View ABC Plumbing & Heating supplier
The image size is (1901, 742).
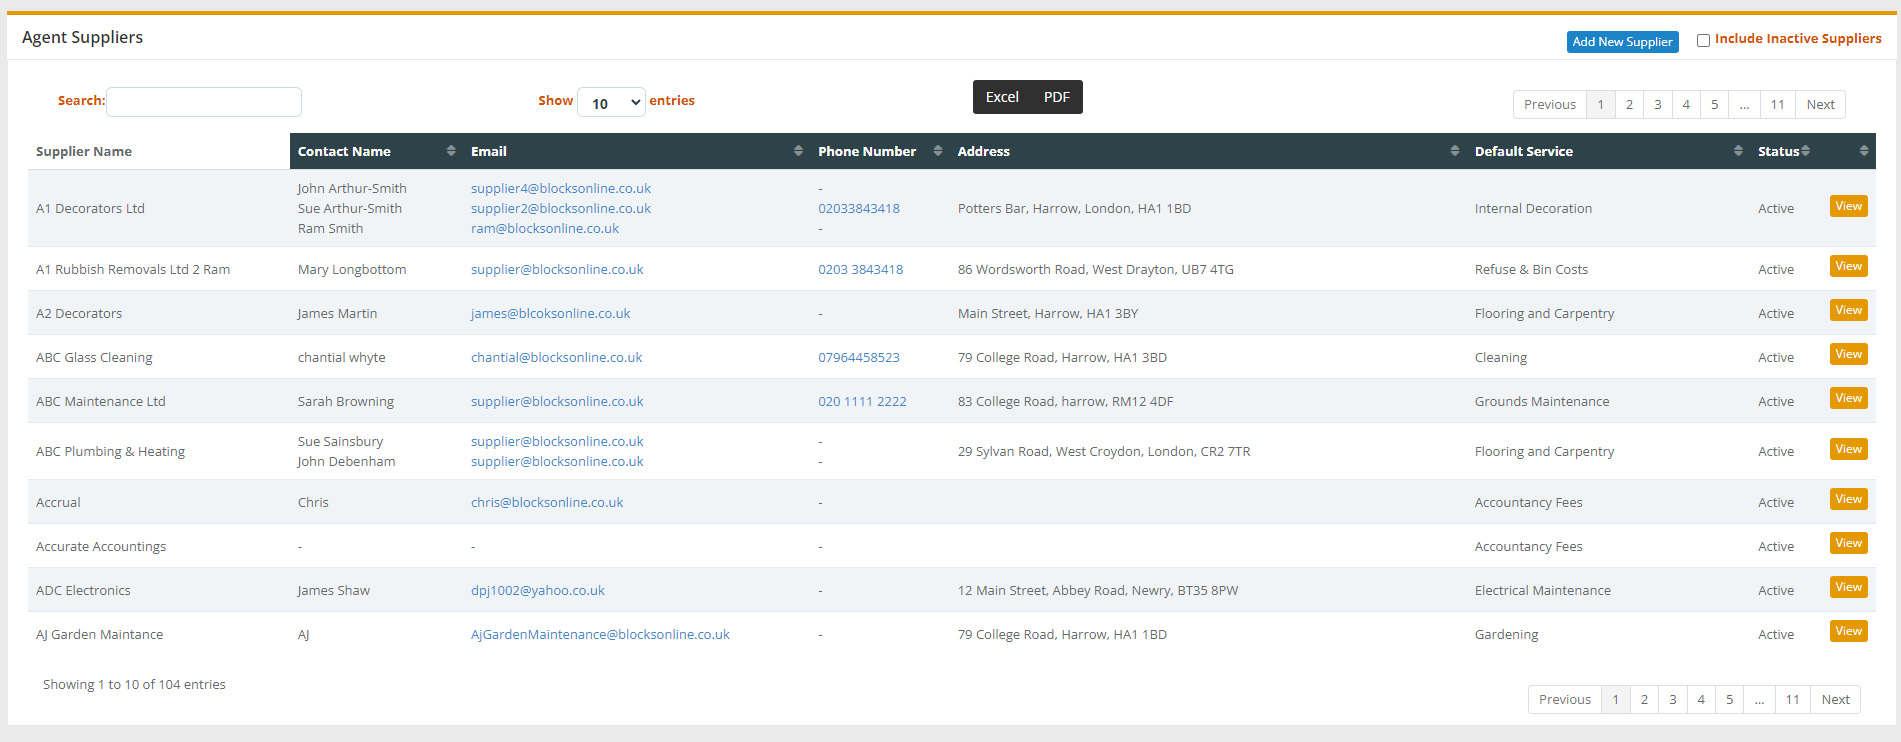1848,449
